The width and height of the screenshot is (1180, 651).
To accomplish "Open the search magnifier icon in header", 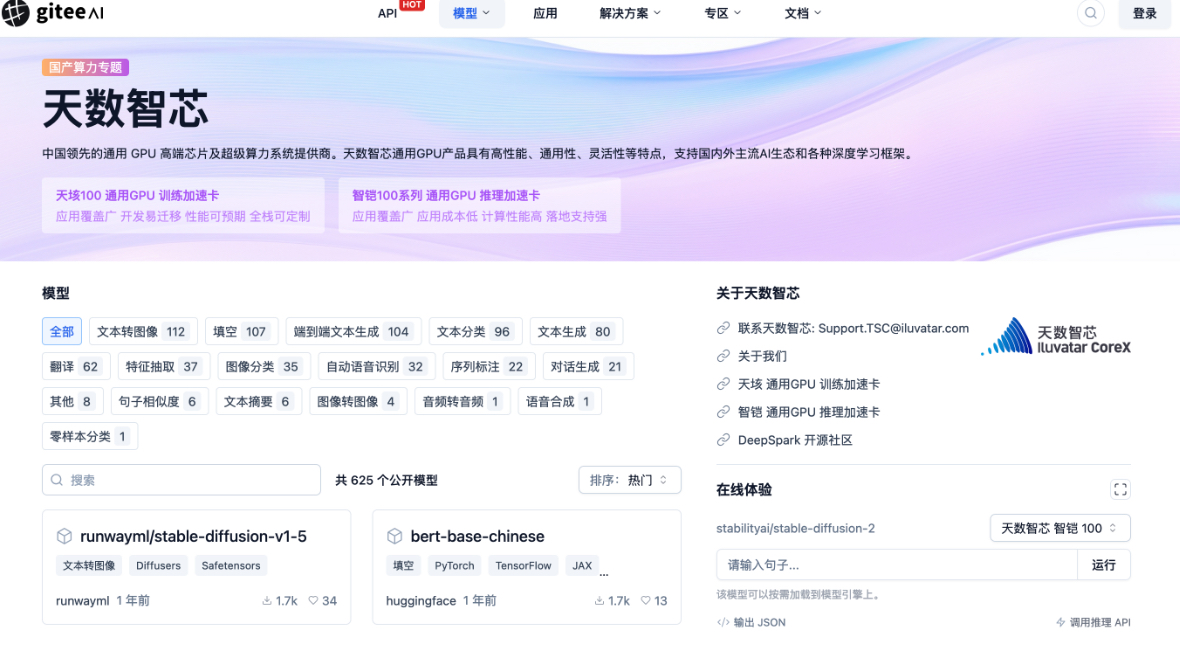I will coord(1090,13).
